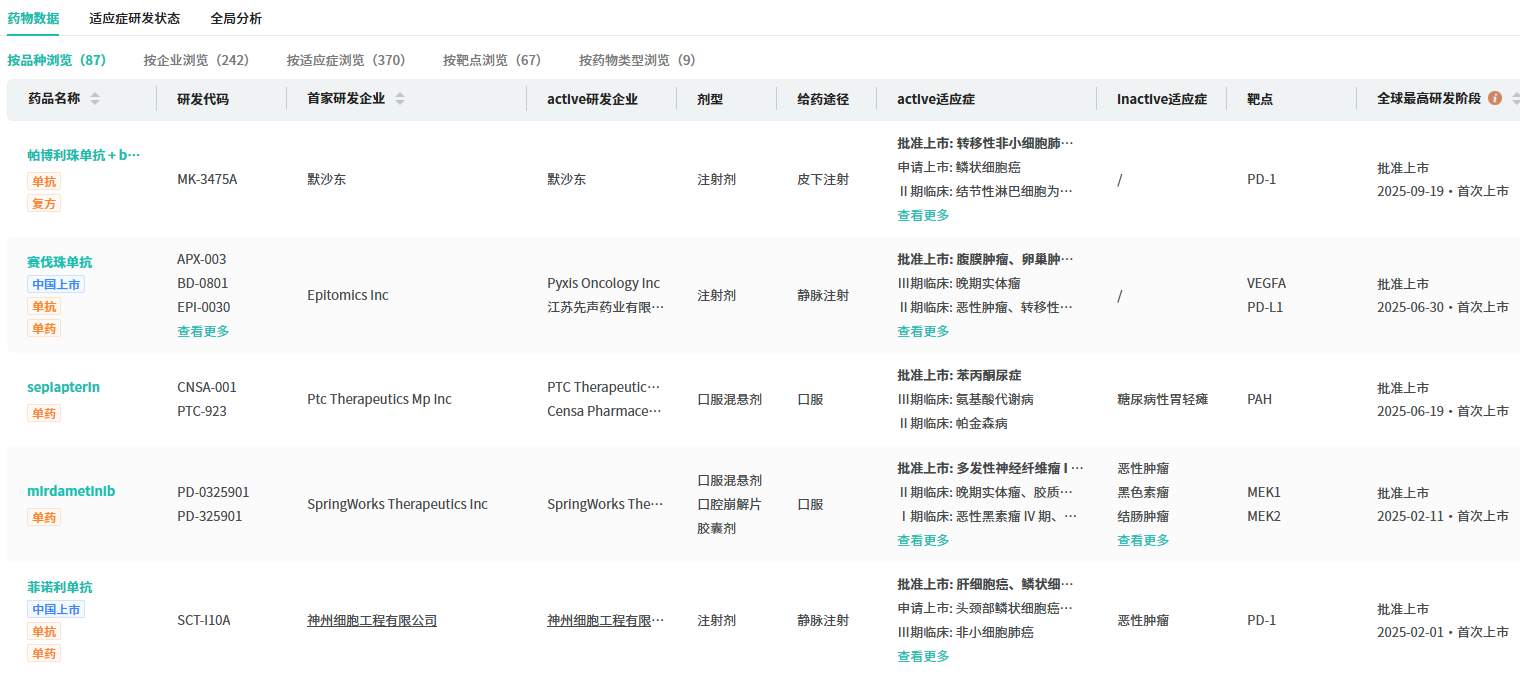Click the 复方 tag under 帕博利珠单抗

click(44, 203)
